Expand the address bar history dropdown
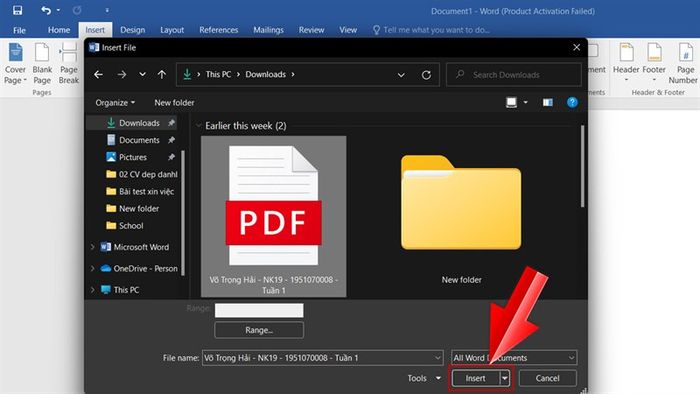This screenshot has height=394, width=700. point(401,75)
